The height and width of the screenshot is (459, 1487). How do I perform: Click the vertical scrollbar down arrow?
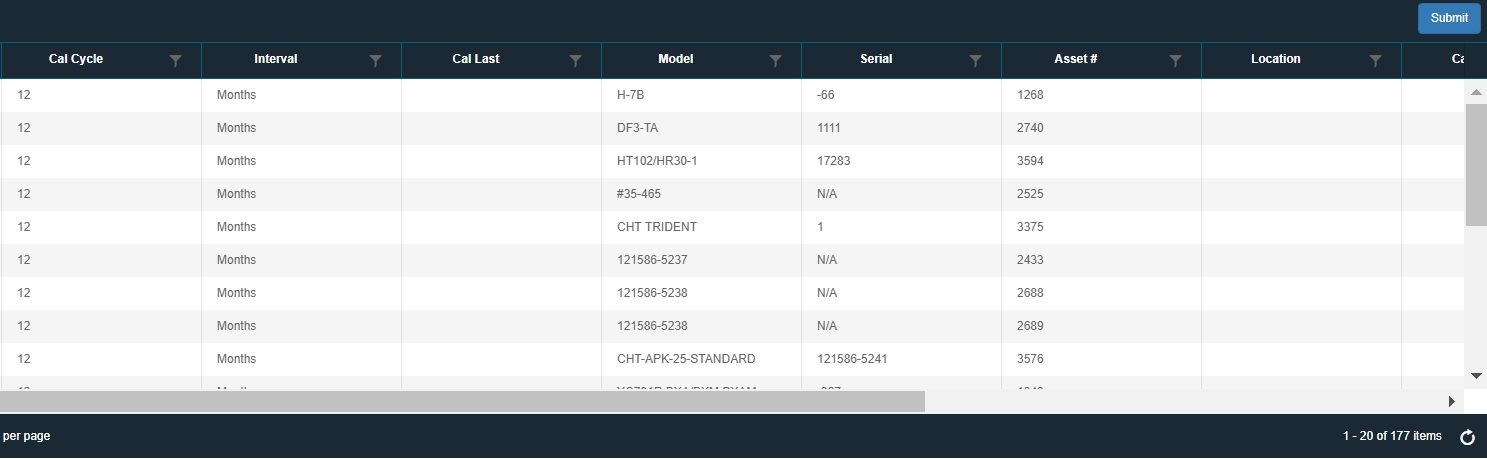[x=1475, y=375]
